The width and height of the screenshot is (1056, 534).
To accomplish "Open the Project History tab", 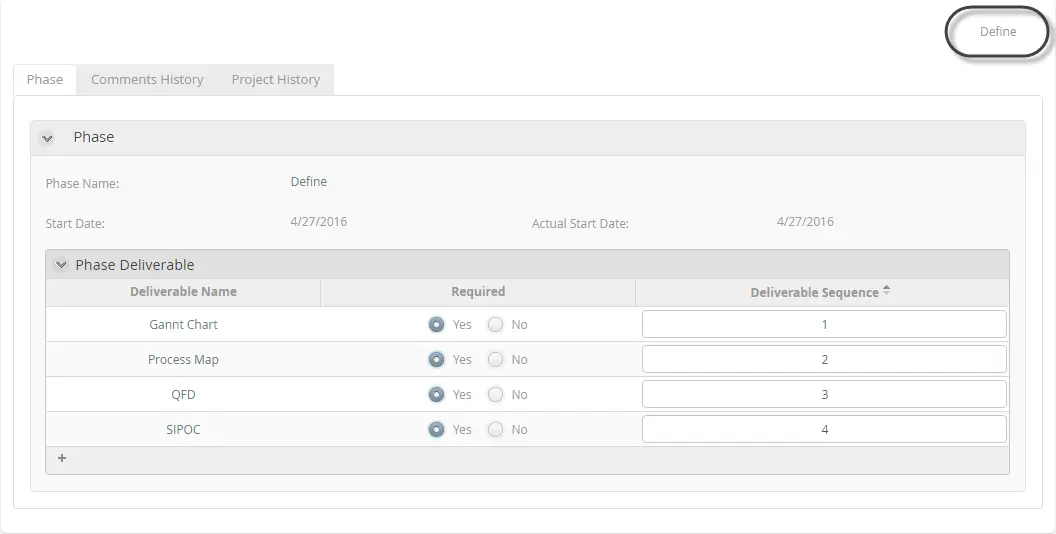I will [x=275, y=79].
